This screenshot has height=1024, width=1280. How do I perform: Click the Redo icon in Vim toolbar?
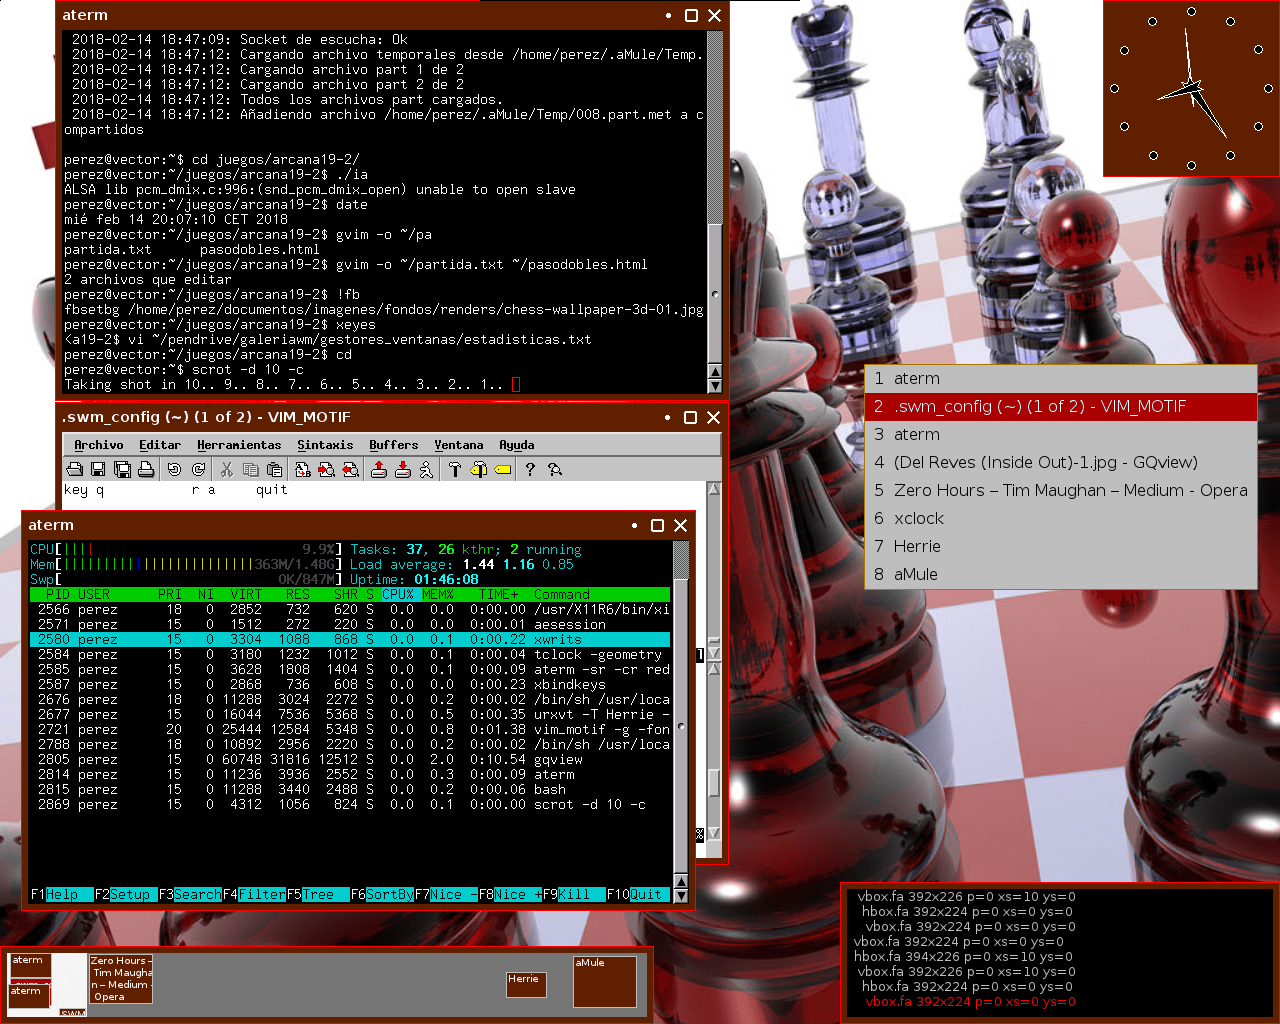198,469
